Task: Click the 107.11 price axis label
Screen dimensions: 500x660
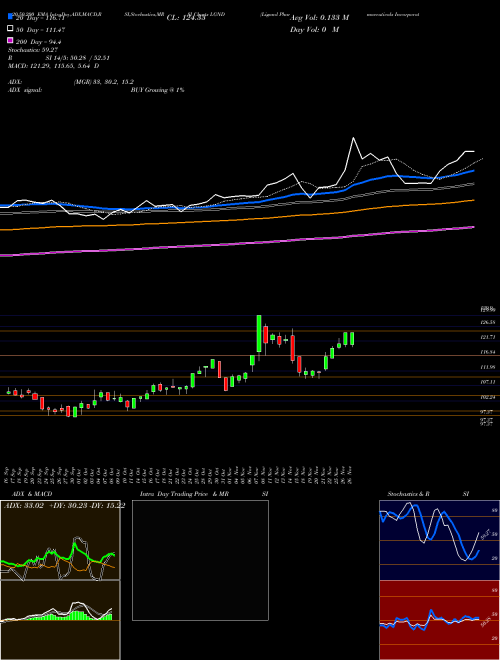Action: pyautogui.click(x=488, y=382)
